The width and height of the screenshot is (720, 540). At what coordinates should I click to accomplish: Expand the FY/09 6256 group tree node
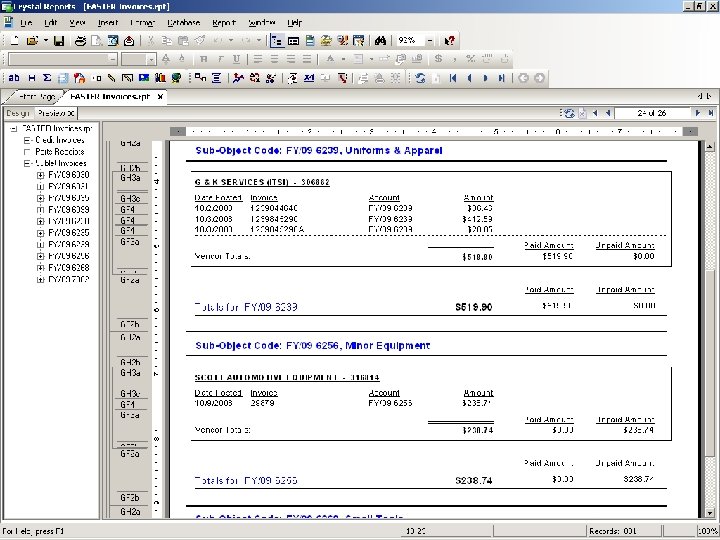[40, 256]
